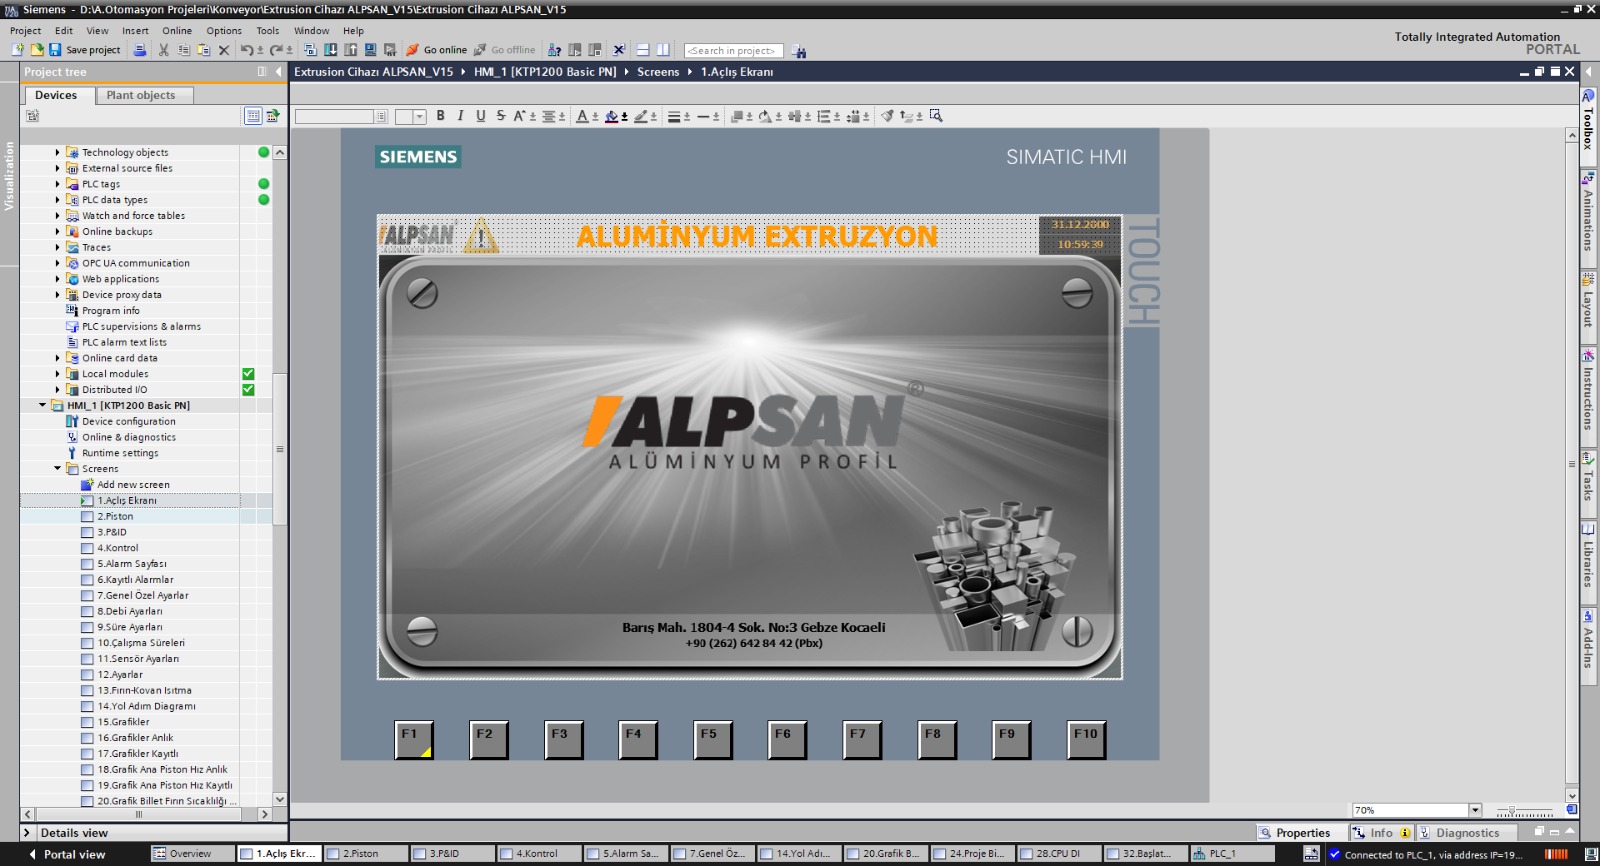Expand the Technology objects tree node
1600x866 pixels.
[58, 153]
